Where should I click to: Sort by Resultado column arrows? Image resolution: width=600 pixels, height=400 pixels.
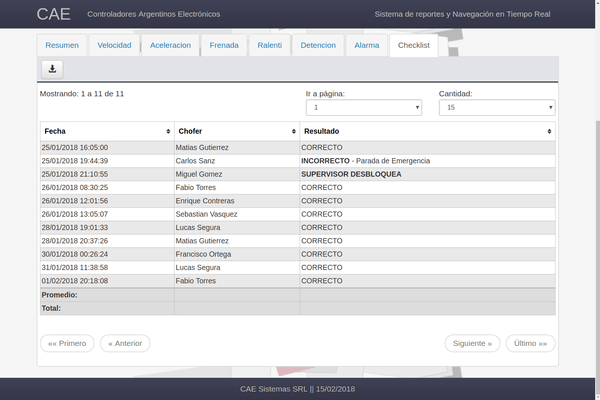(549, 131)
